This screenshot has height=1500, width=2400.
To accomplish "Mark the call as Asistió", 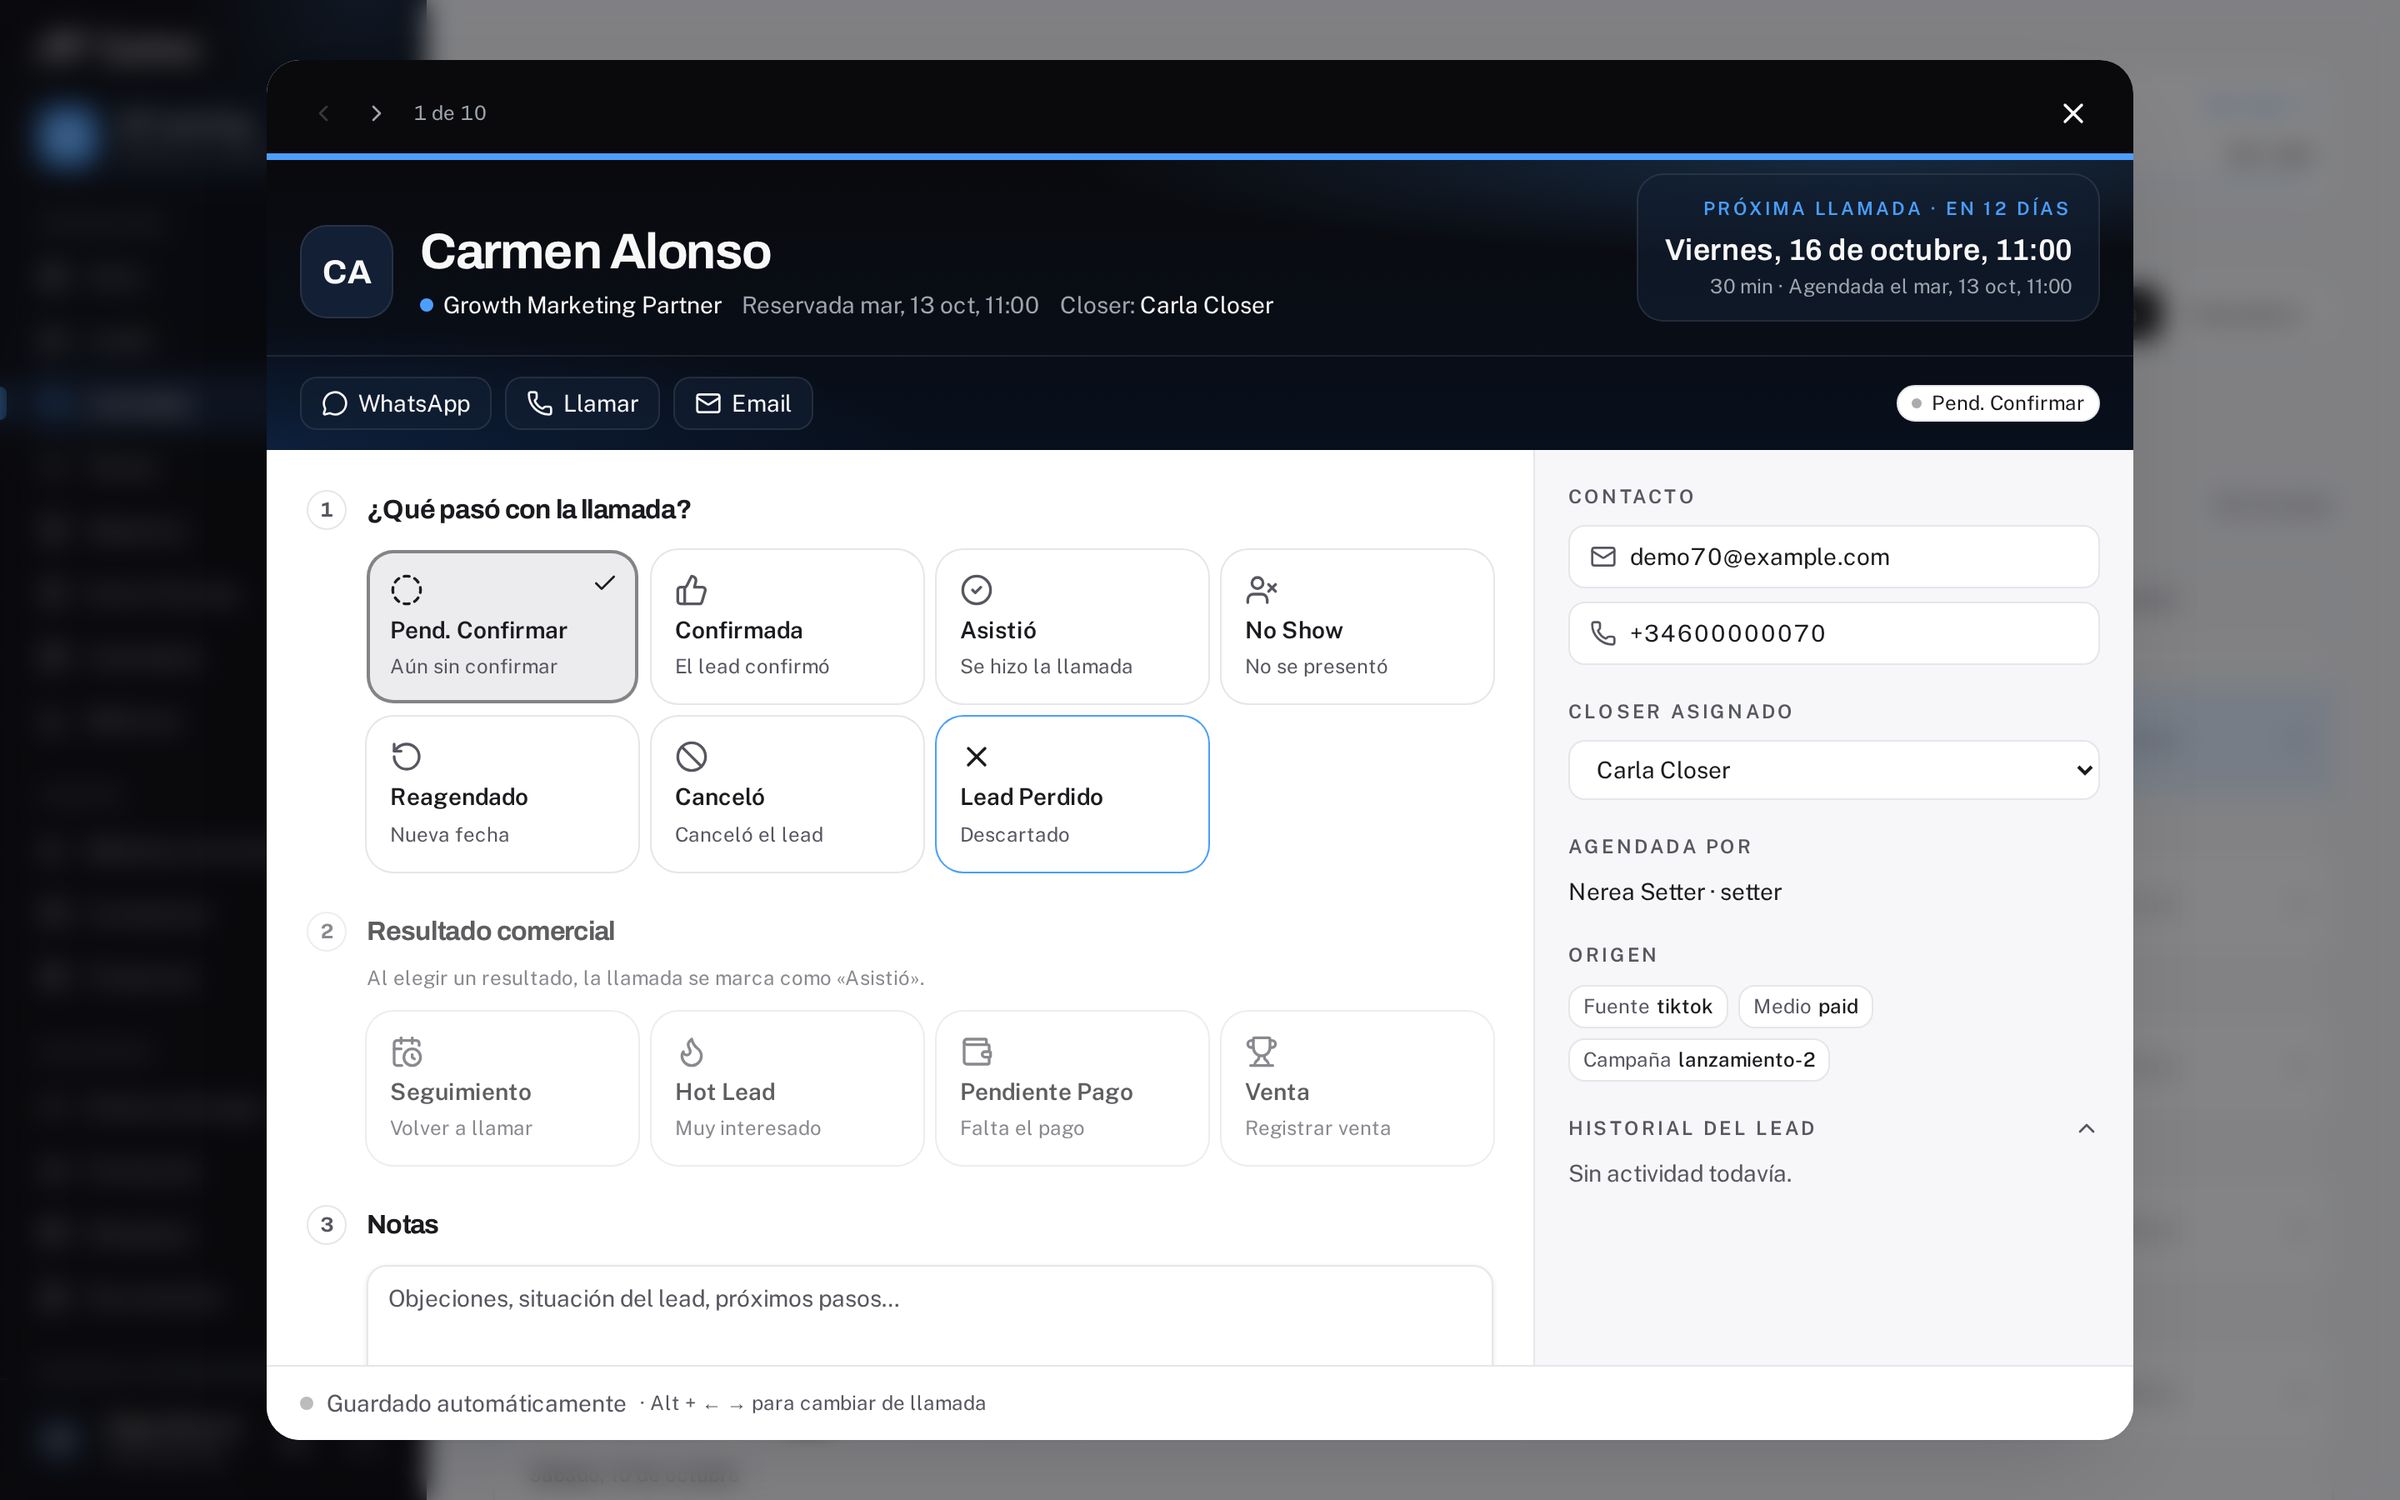I will [1072, 626].
